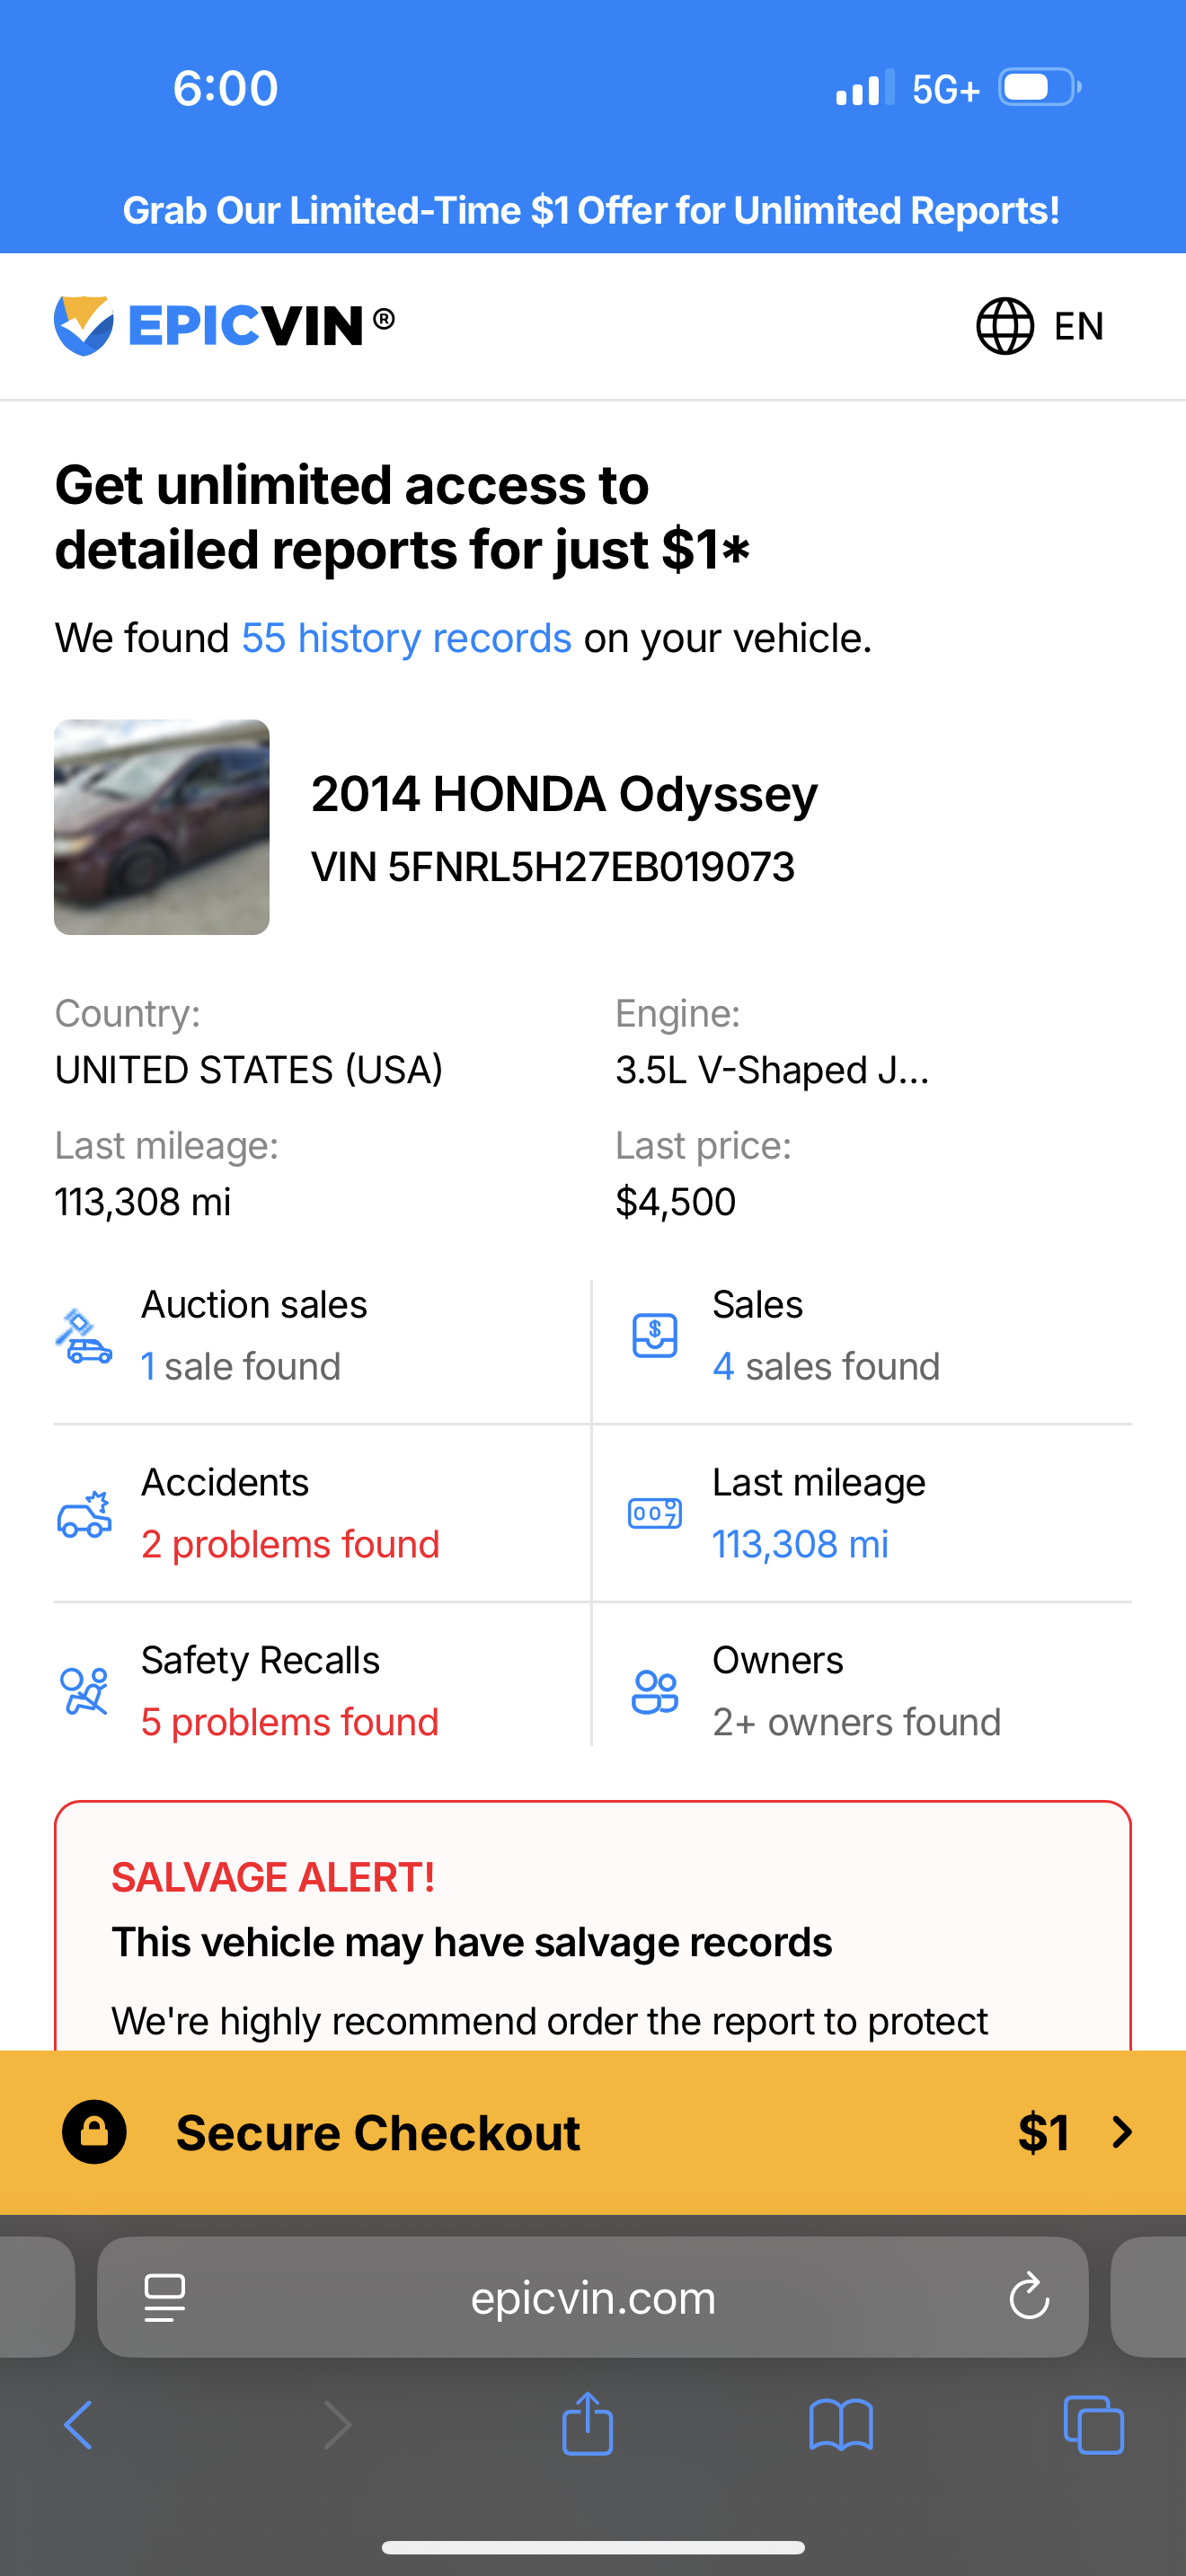Tap the Honda Odyssey vehicle thumbnail
Viewport: 1186px width, 2576px height.
[x=162, y=827]
